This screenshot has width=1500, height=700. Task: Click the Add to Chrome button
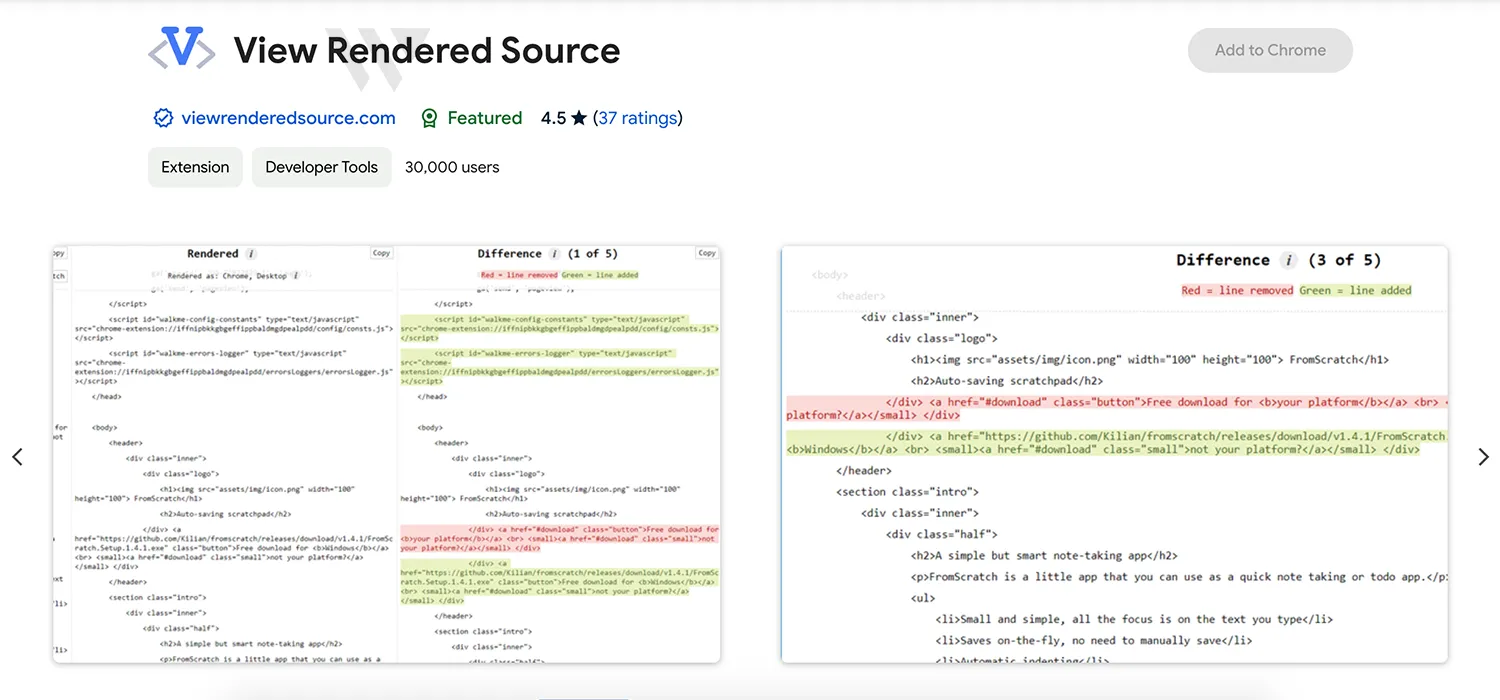pyautogui.click(x=1270, y=50)
